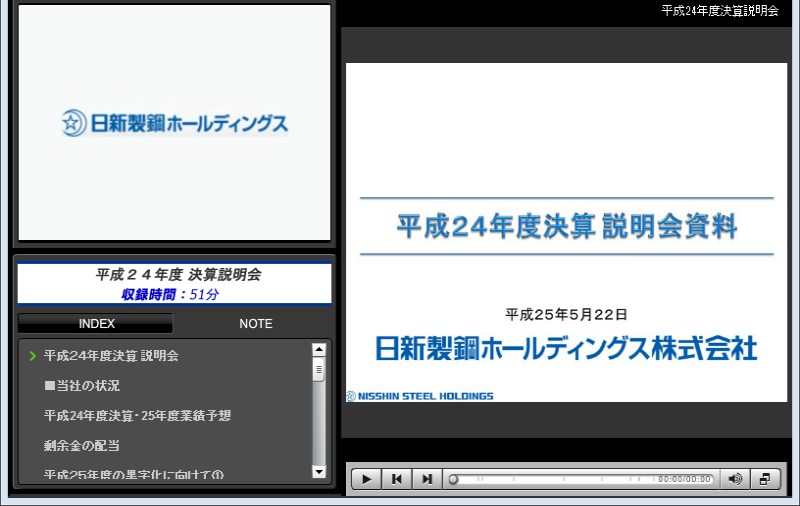Click the playback seek bar handle
Viewport: 800px width, 506px height.
point(453,479)
